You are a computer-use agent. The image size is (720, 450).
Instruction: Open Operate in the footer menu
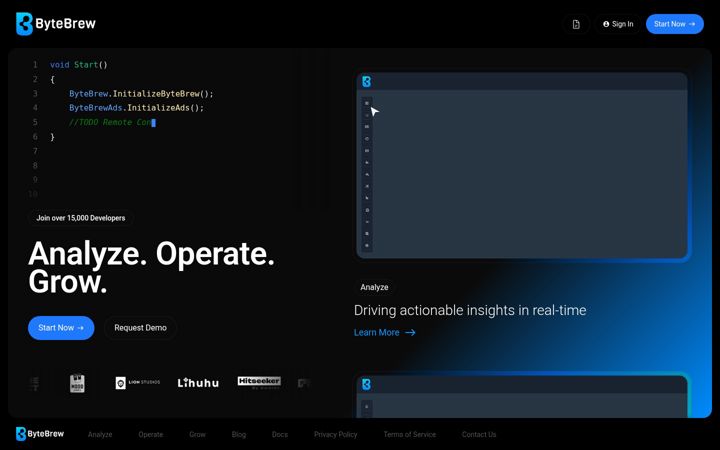(x=151, y=434)
